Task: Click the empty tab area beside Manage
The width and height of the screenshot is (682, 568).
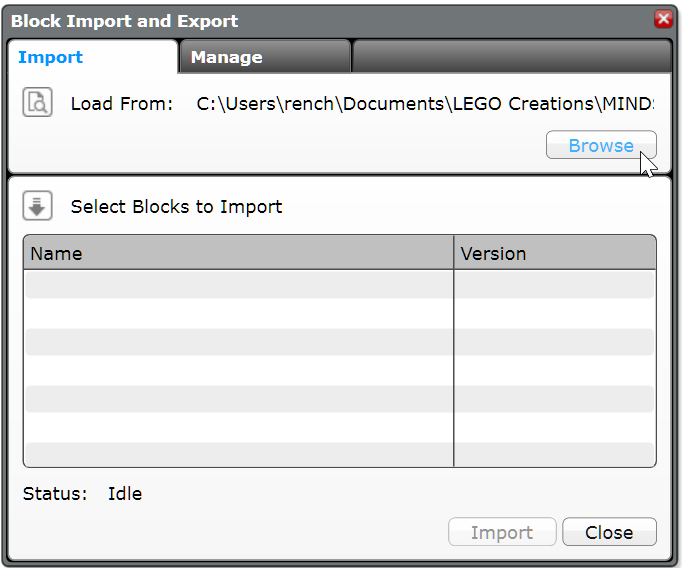Action: tap(510, 57)
